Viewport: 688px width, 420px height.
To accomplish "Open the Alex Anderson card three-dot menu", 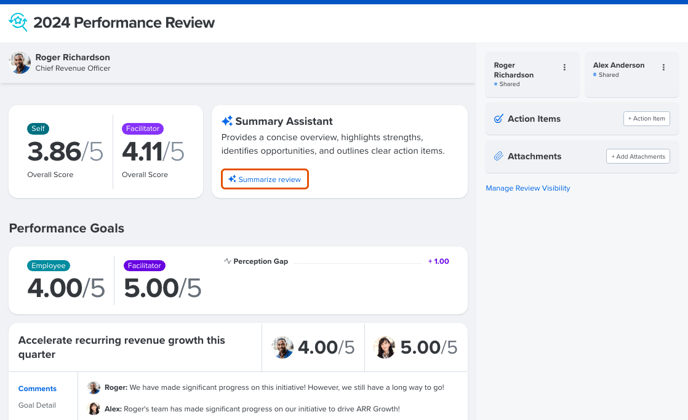I will tap(663, 67).
